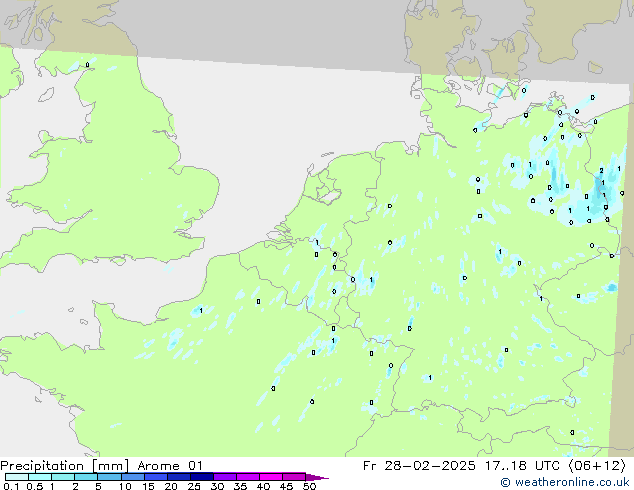The image size is (634, 490).
Task: Click the 0.1–0.5 mm legend color box
Action: pyautogui.click(x=17, y=477)
